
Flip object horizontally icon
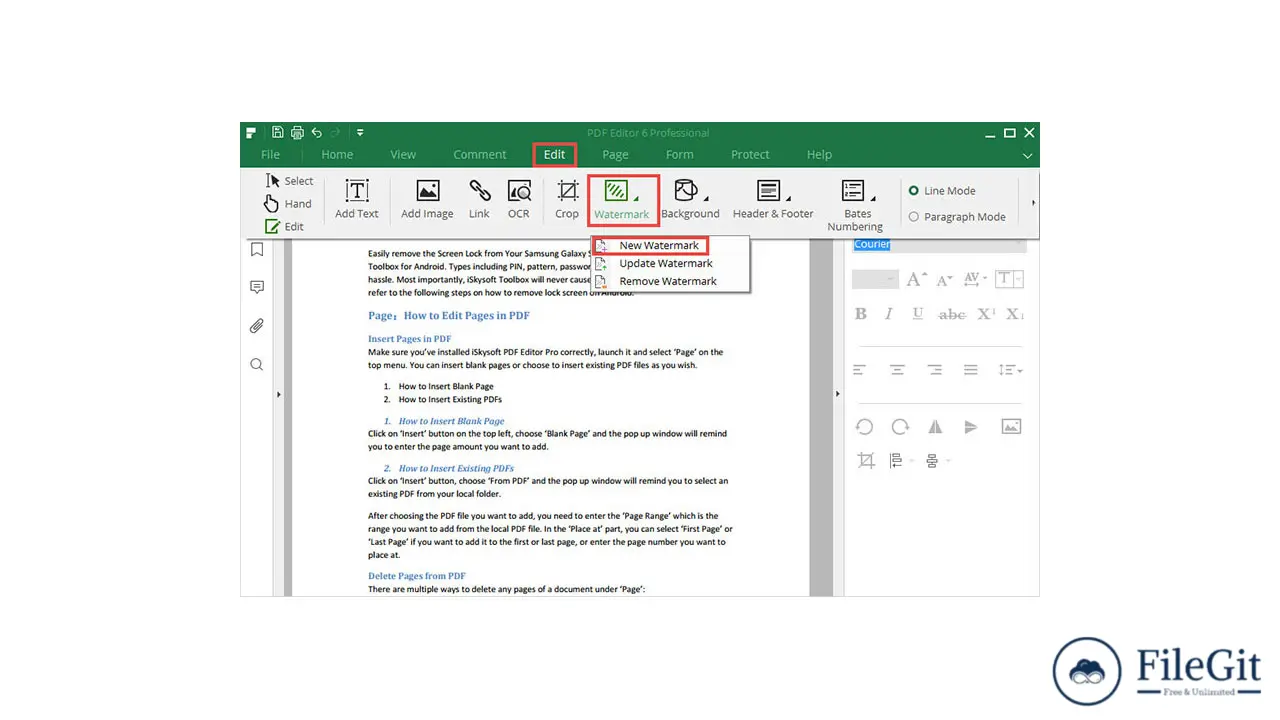(935, 427)
